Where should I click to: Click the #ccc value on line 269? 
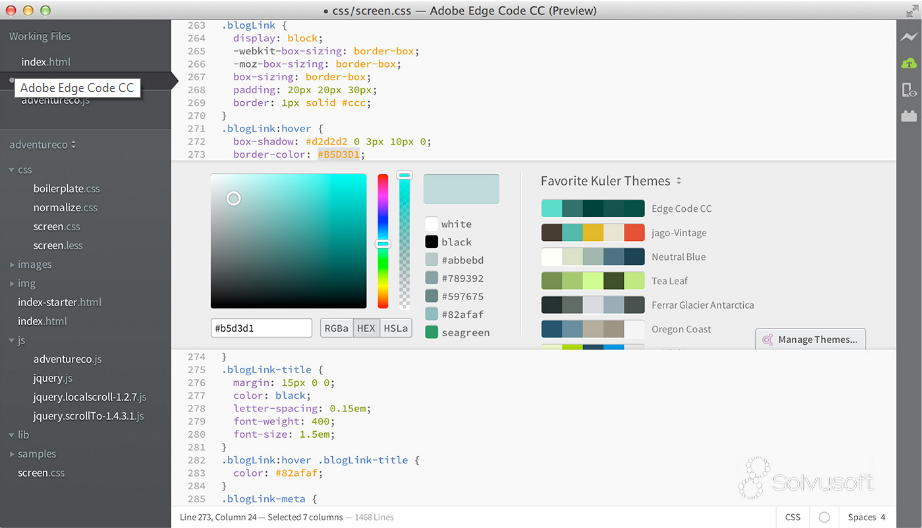coord(353,103)
